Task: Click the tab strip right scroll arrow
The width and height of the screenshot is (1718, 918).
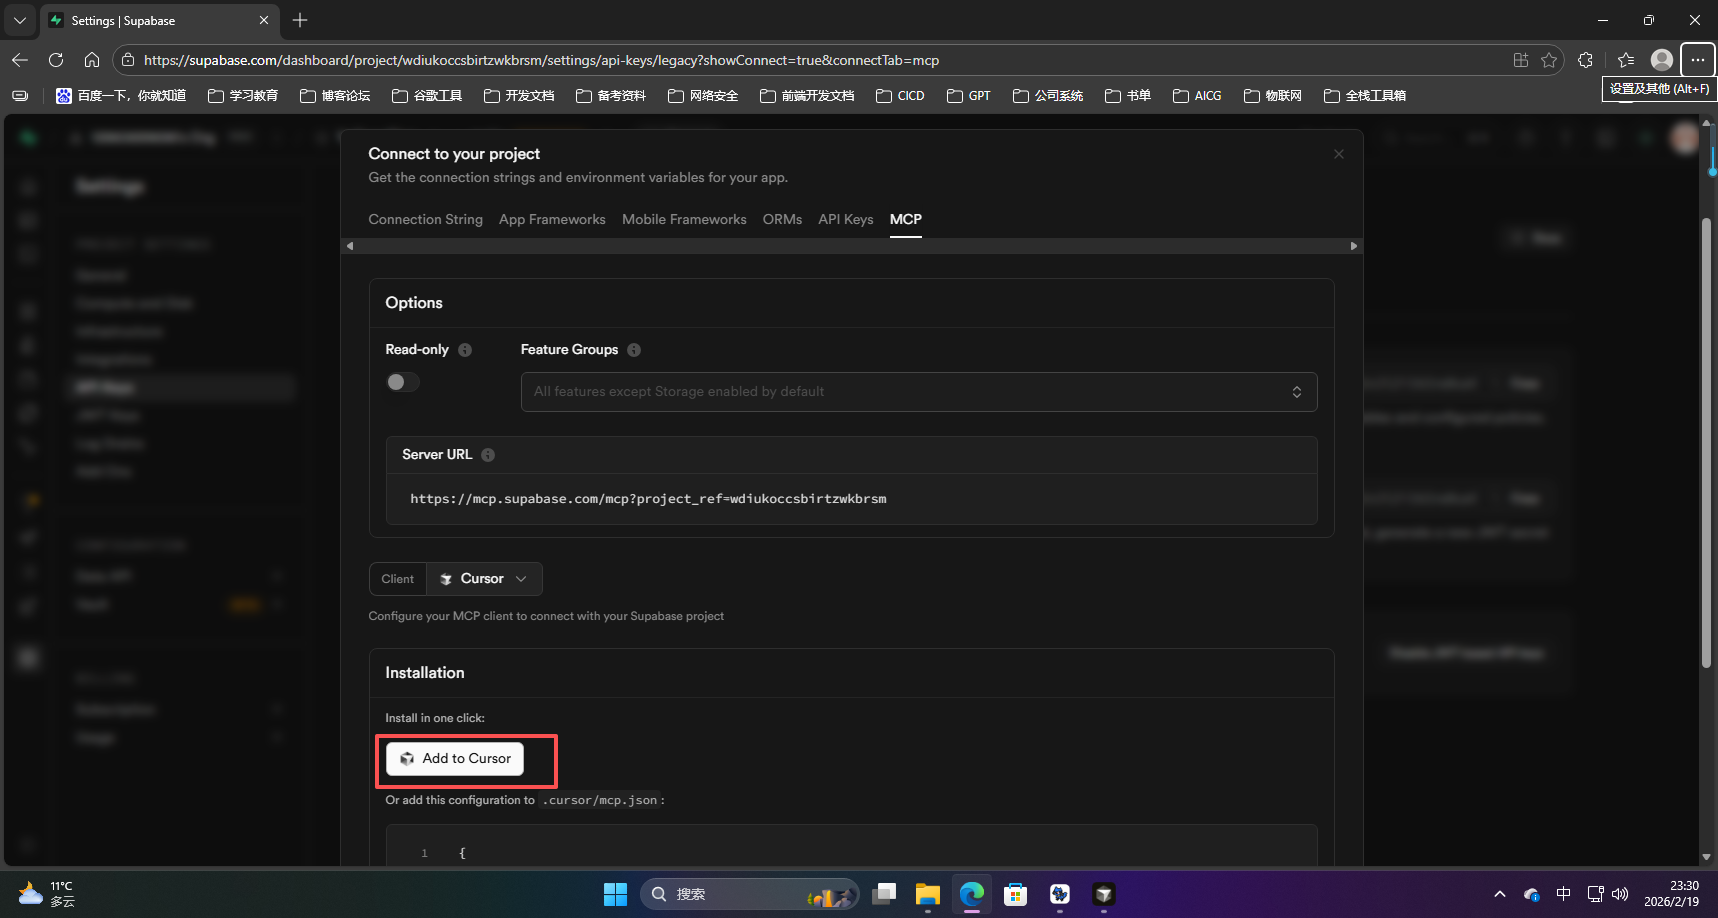Action: [x=1354, y=246]
